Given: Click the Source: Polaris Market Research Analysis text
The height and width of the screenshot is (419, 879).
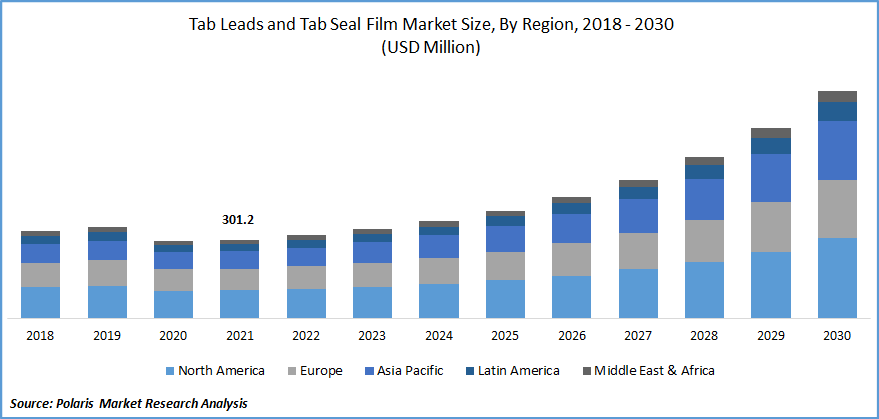Looking at the screenshot, I should point(129,403).
